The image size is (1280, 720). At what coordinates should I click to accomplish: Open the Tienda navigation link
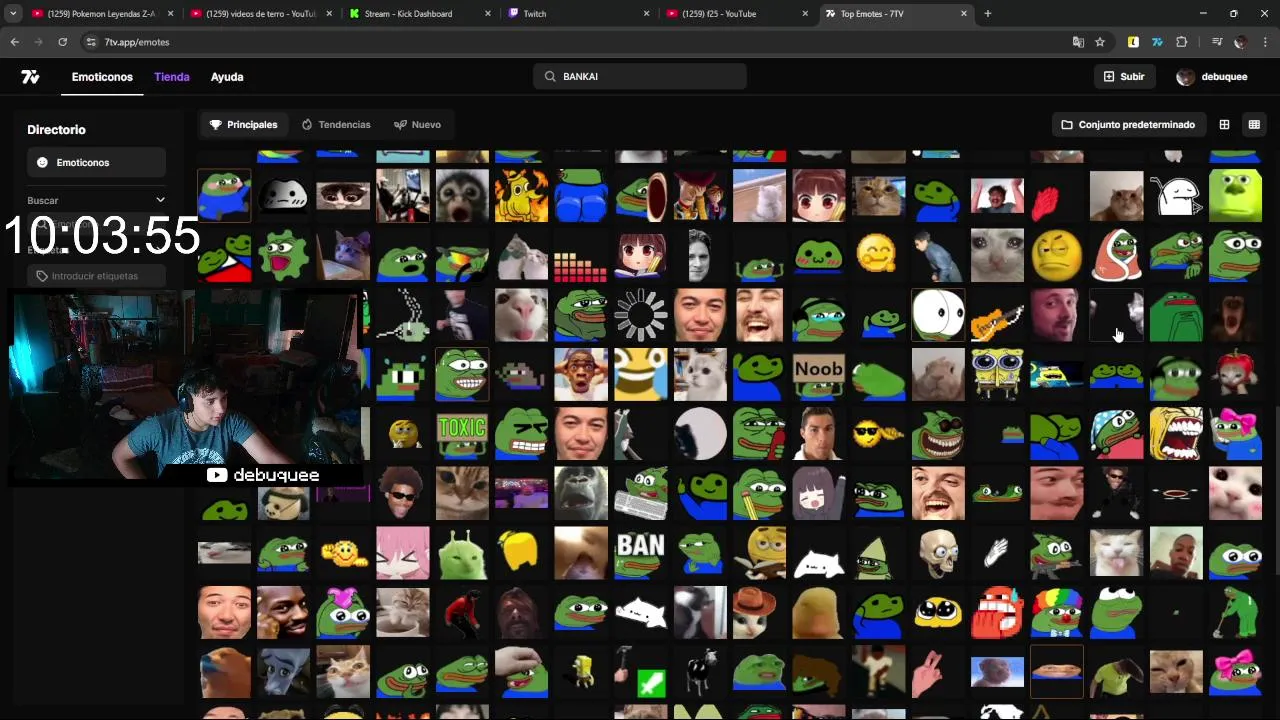click(x=172, y=77)
